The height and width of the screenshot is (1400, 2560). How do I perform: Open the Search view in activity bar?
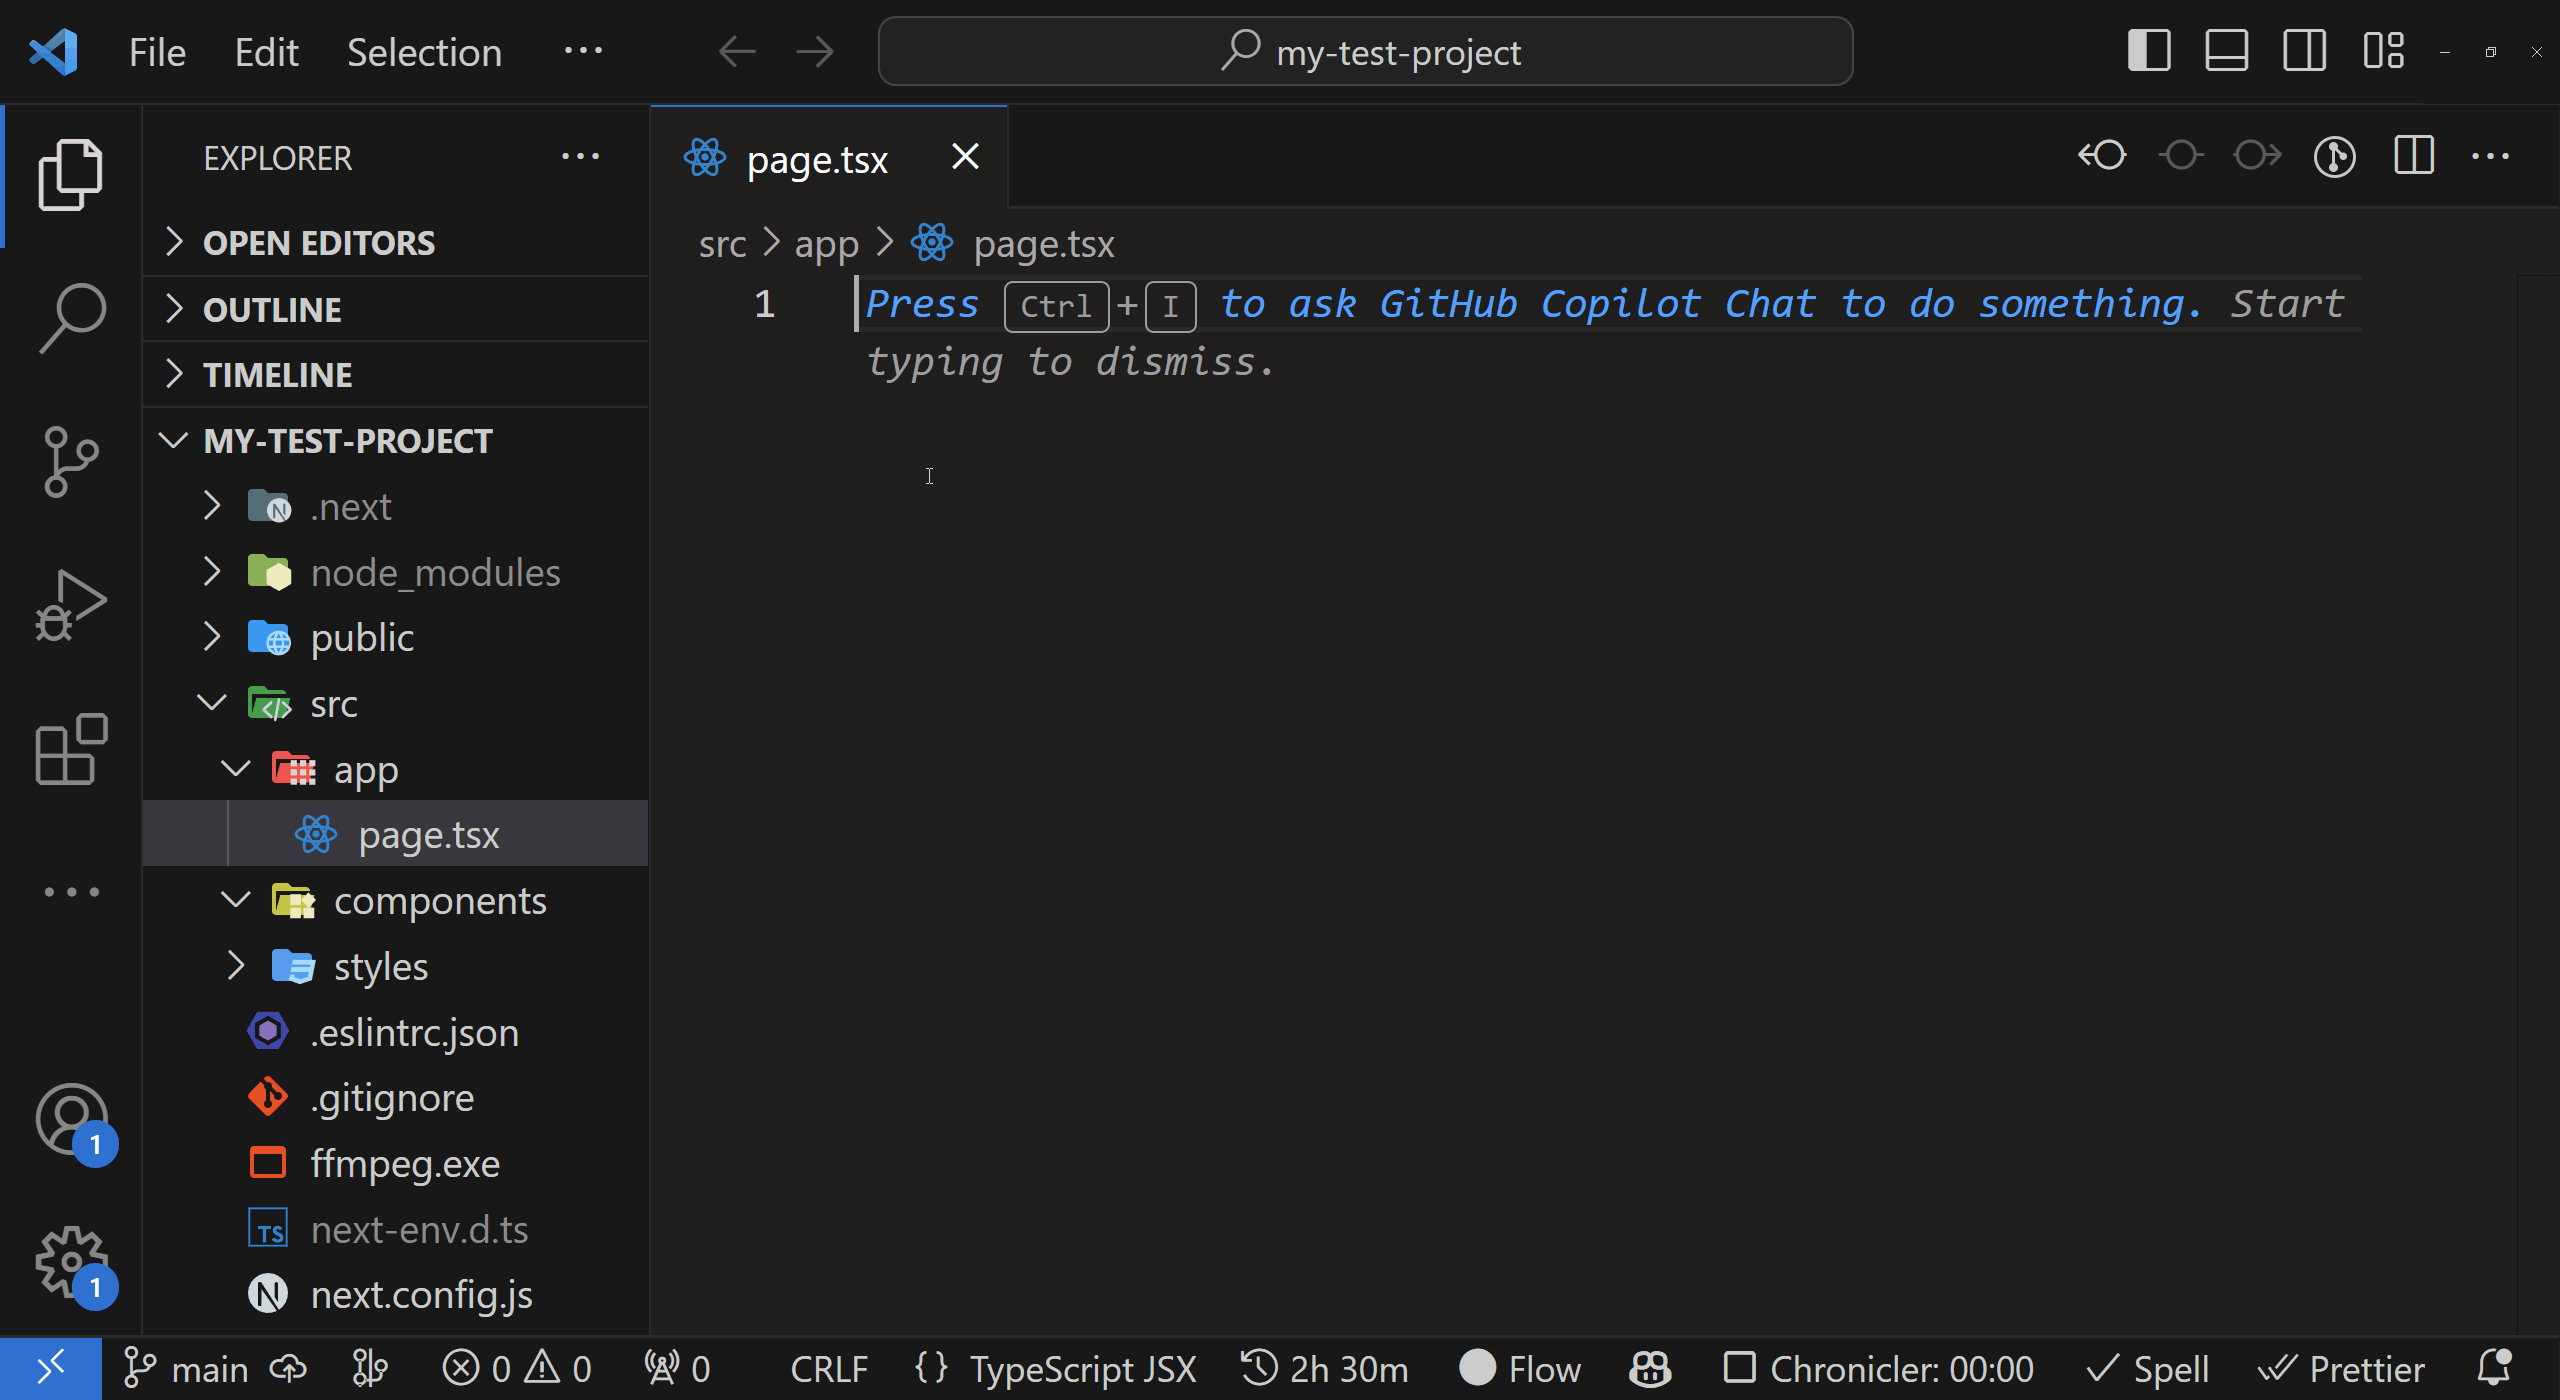pyautogui.click(x=71, y=318)
